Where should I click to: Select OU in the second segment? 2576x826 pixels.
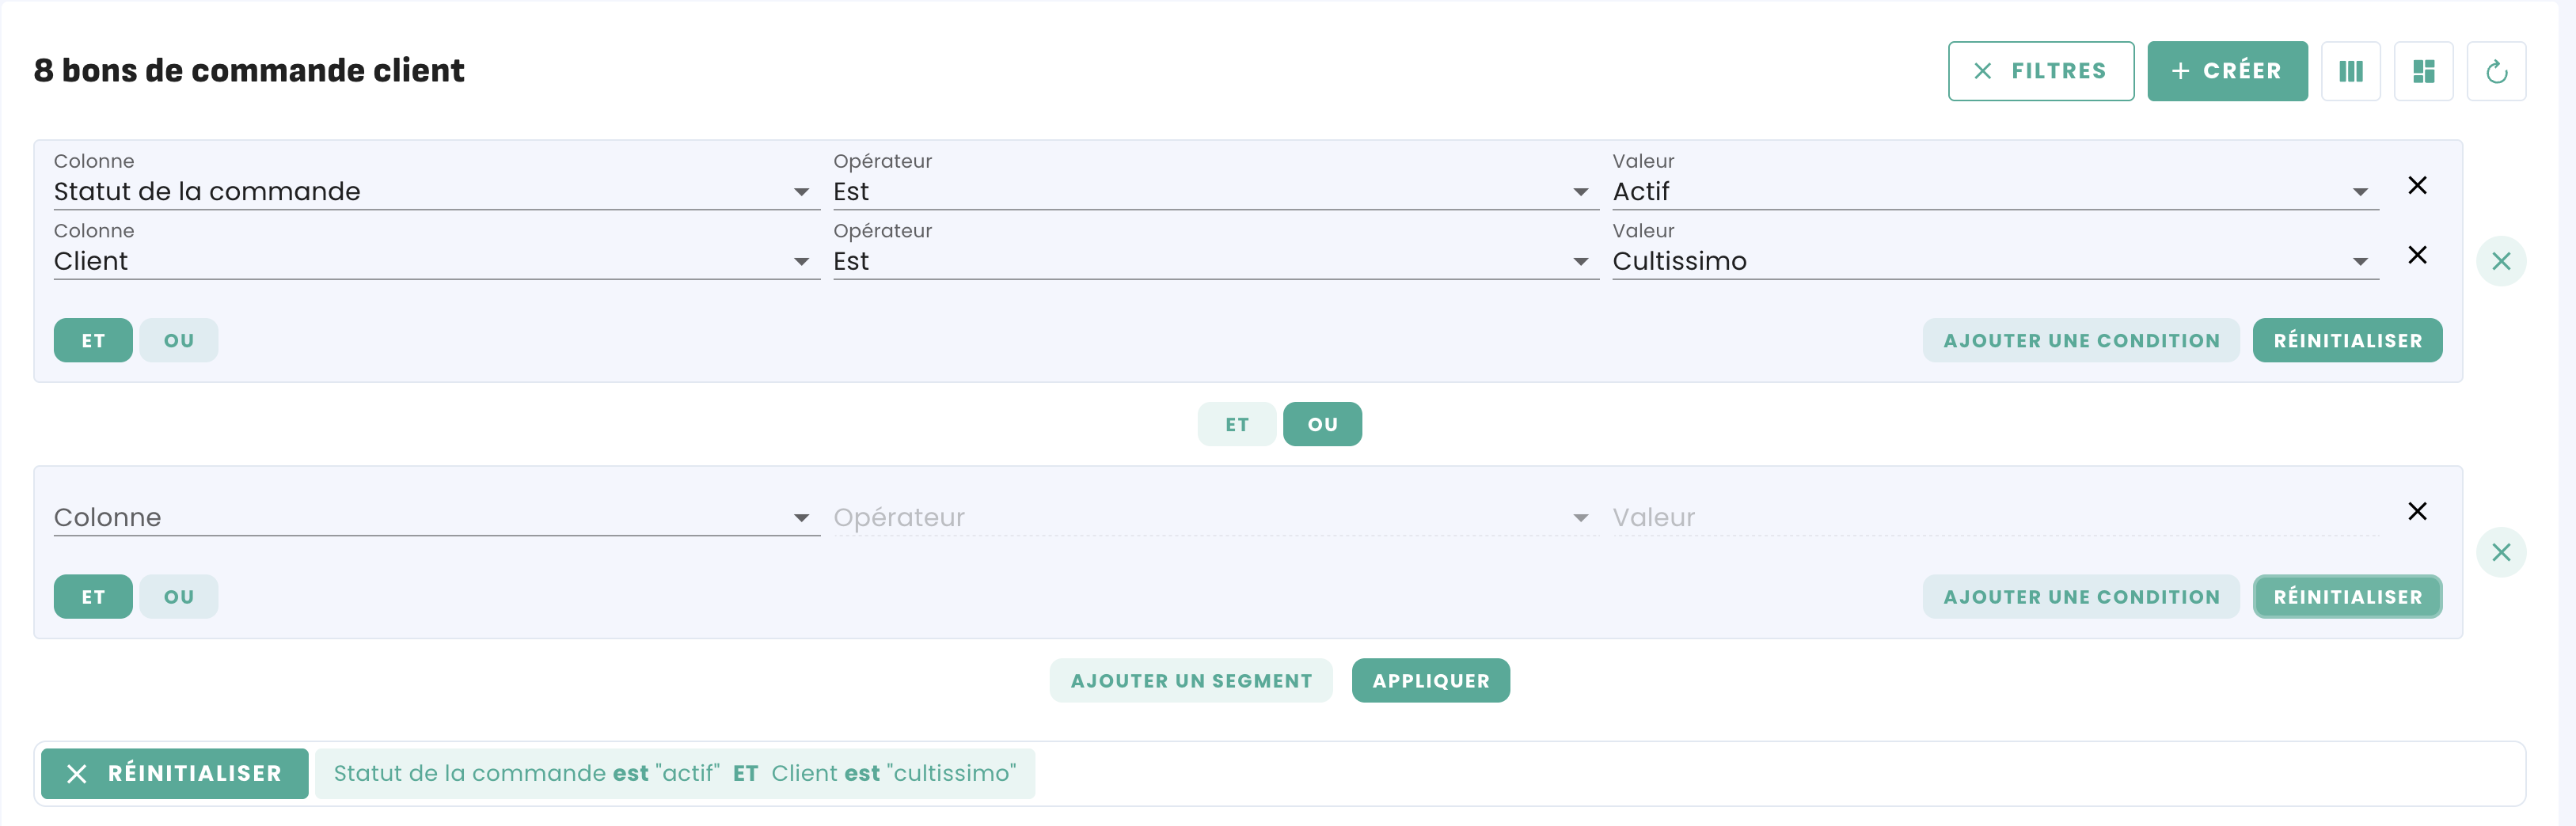178,597
